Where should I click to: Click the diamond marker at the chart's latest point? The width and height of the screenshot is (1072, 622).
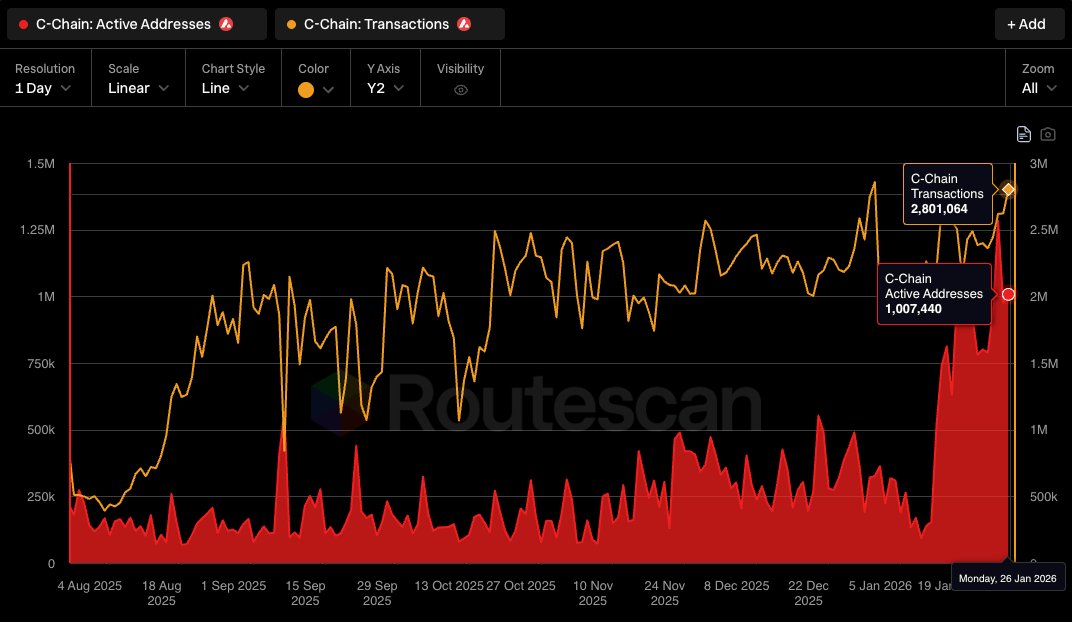coord(1008,188)
